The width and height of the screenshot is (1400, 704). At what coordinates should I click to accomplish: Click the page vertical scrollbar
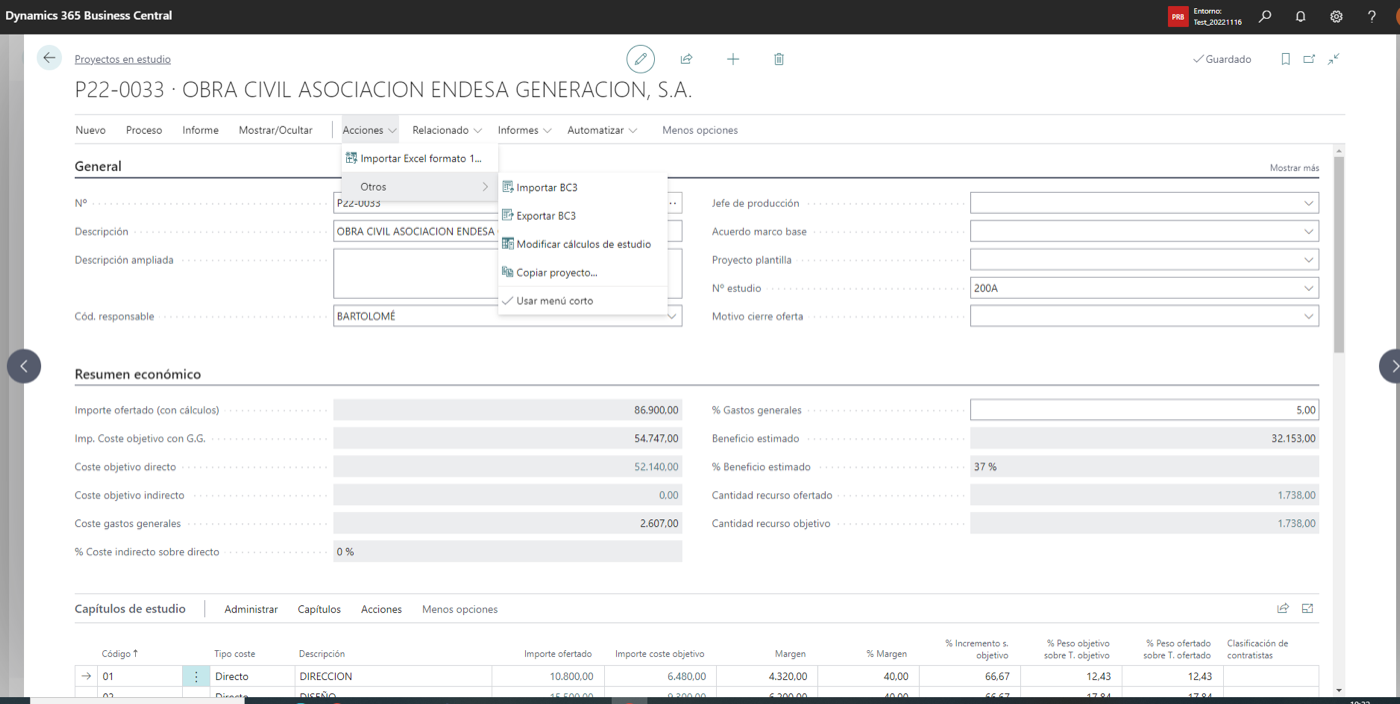click(x=1339, y=255)
